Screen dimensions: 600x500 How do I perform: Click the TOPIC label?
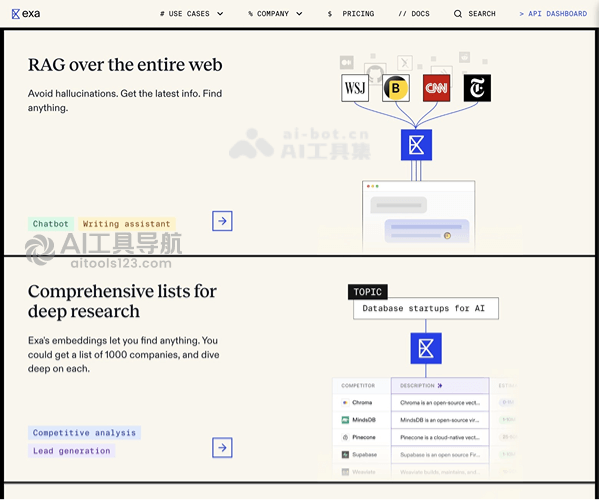point(368,292)
